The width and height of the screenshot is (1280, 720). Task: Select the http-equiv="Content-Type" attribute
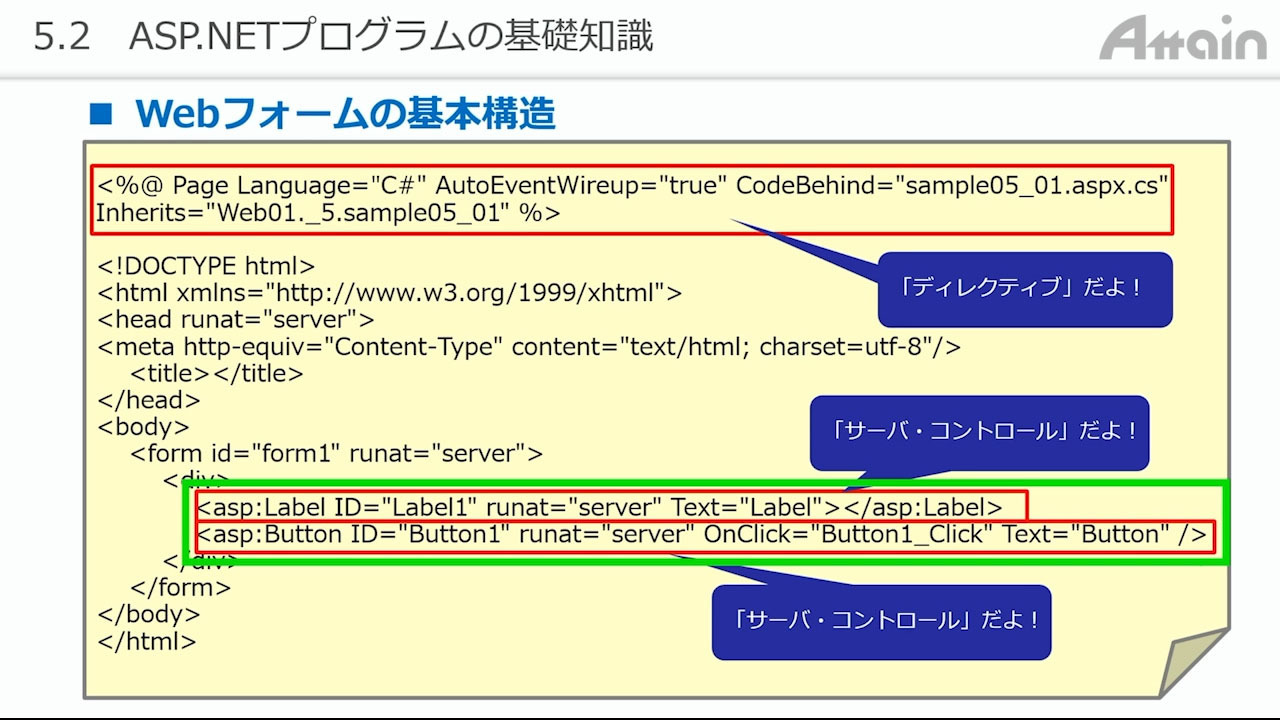click(344, 347)
